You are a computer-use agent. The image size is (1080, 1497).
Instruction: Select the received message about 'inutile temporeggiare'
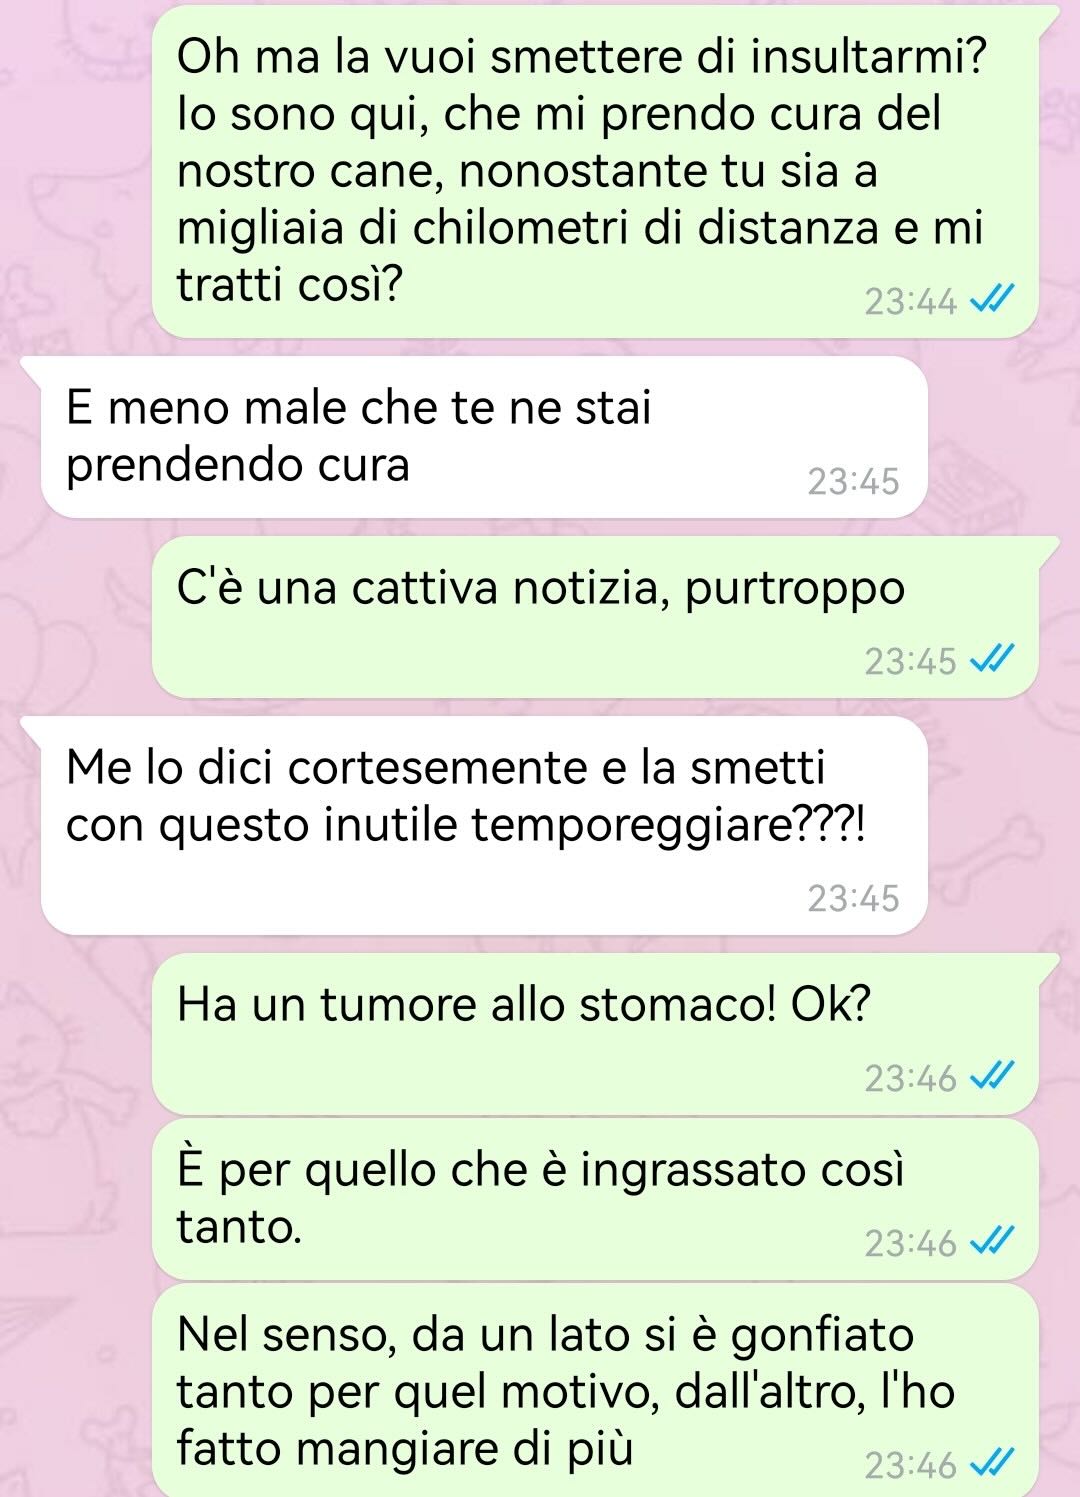[x=484, y=825]
